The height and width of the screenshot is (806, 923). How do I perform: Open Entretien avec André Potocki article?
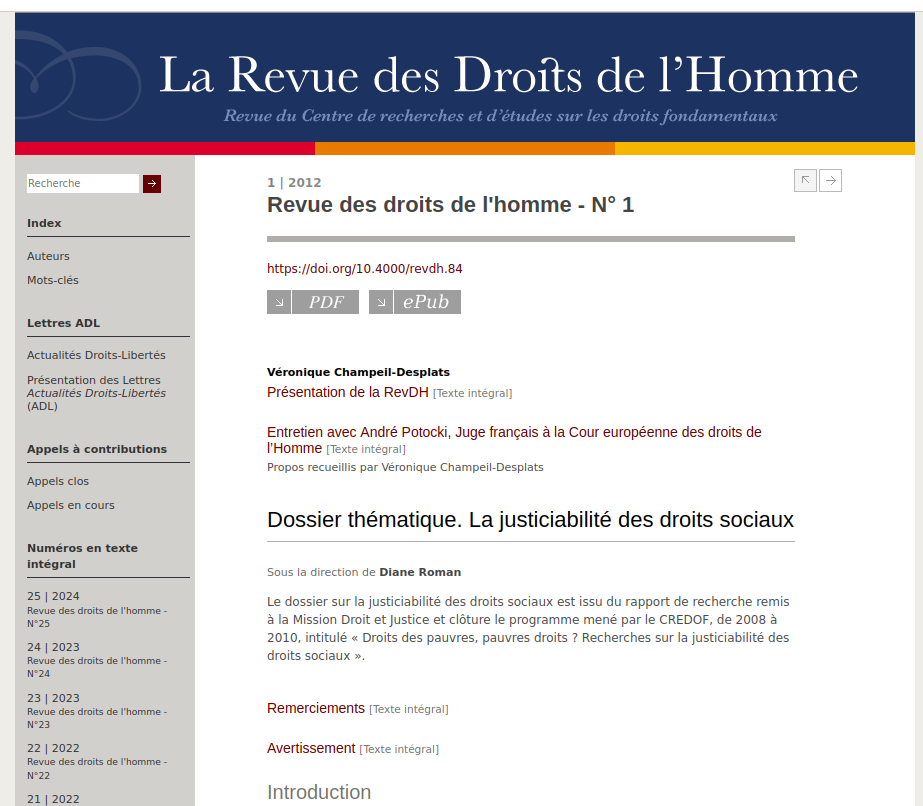[514, 440]
